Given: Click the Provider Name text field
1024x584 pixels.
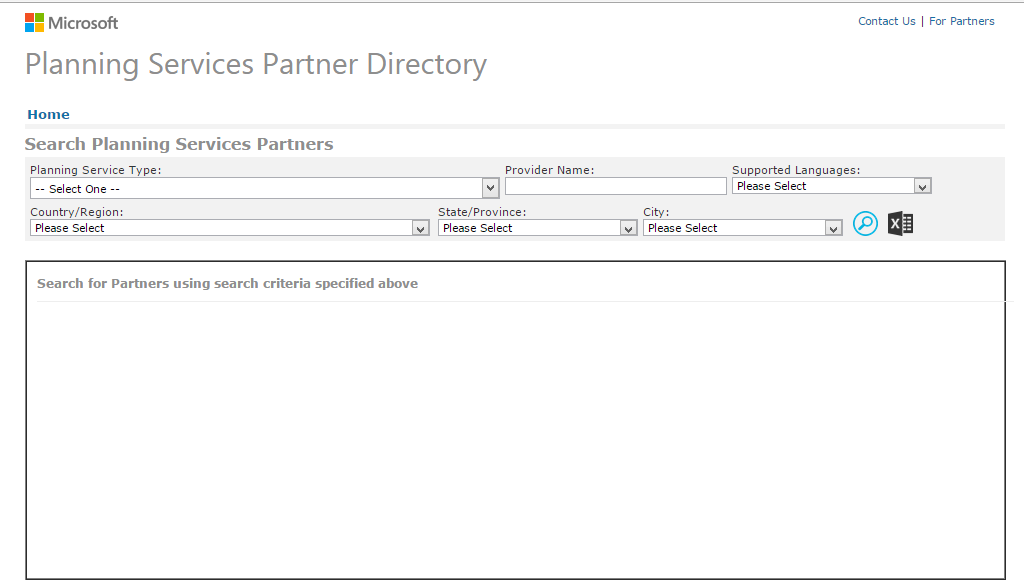Looking at the screenshot, I should point(615,186).
